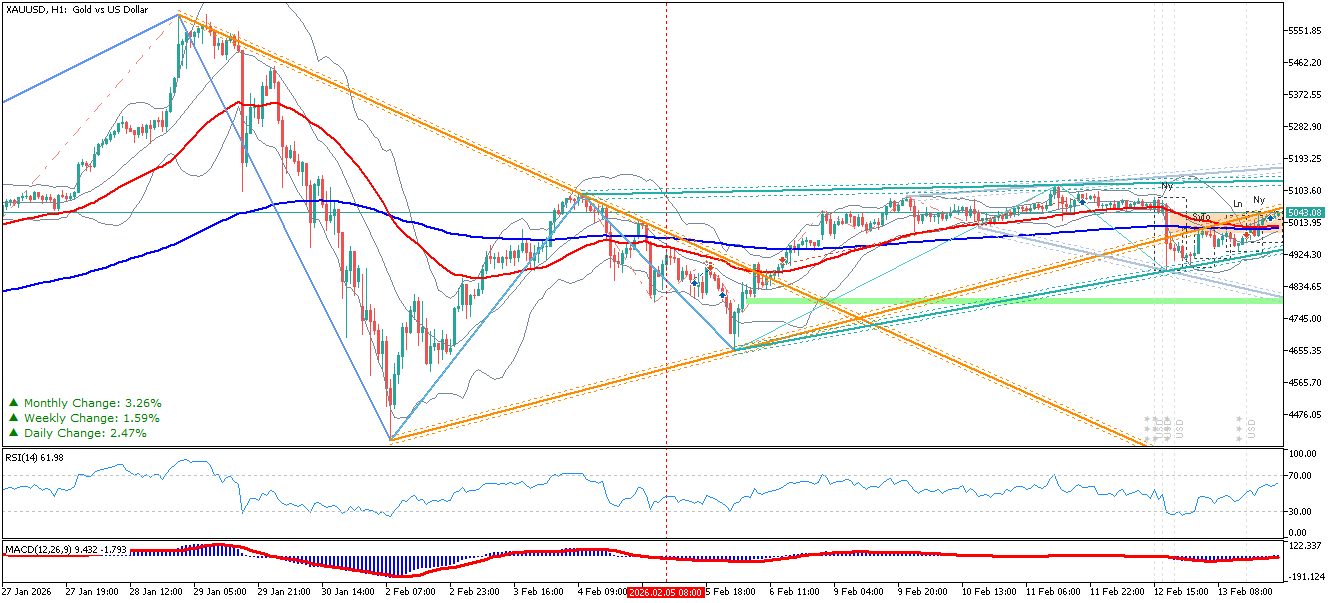This screenshot has height=603, width=1336.
Task: Select the rightmost USD news event marker
Action: [1251, 429]
